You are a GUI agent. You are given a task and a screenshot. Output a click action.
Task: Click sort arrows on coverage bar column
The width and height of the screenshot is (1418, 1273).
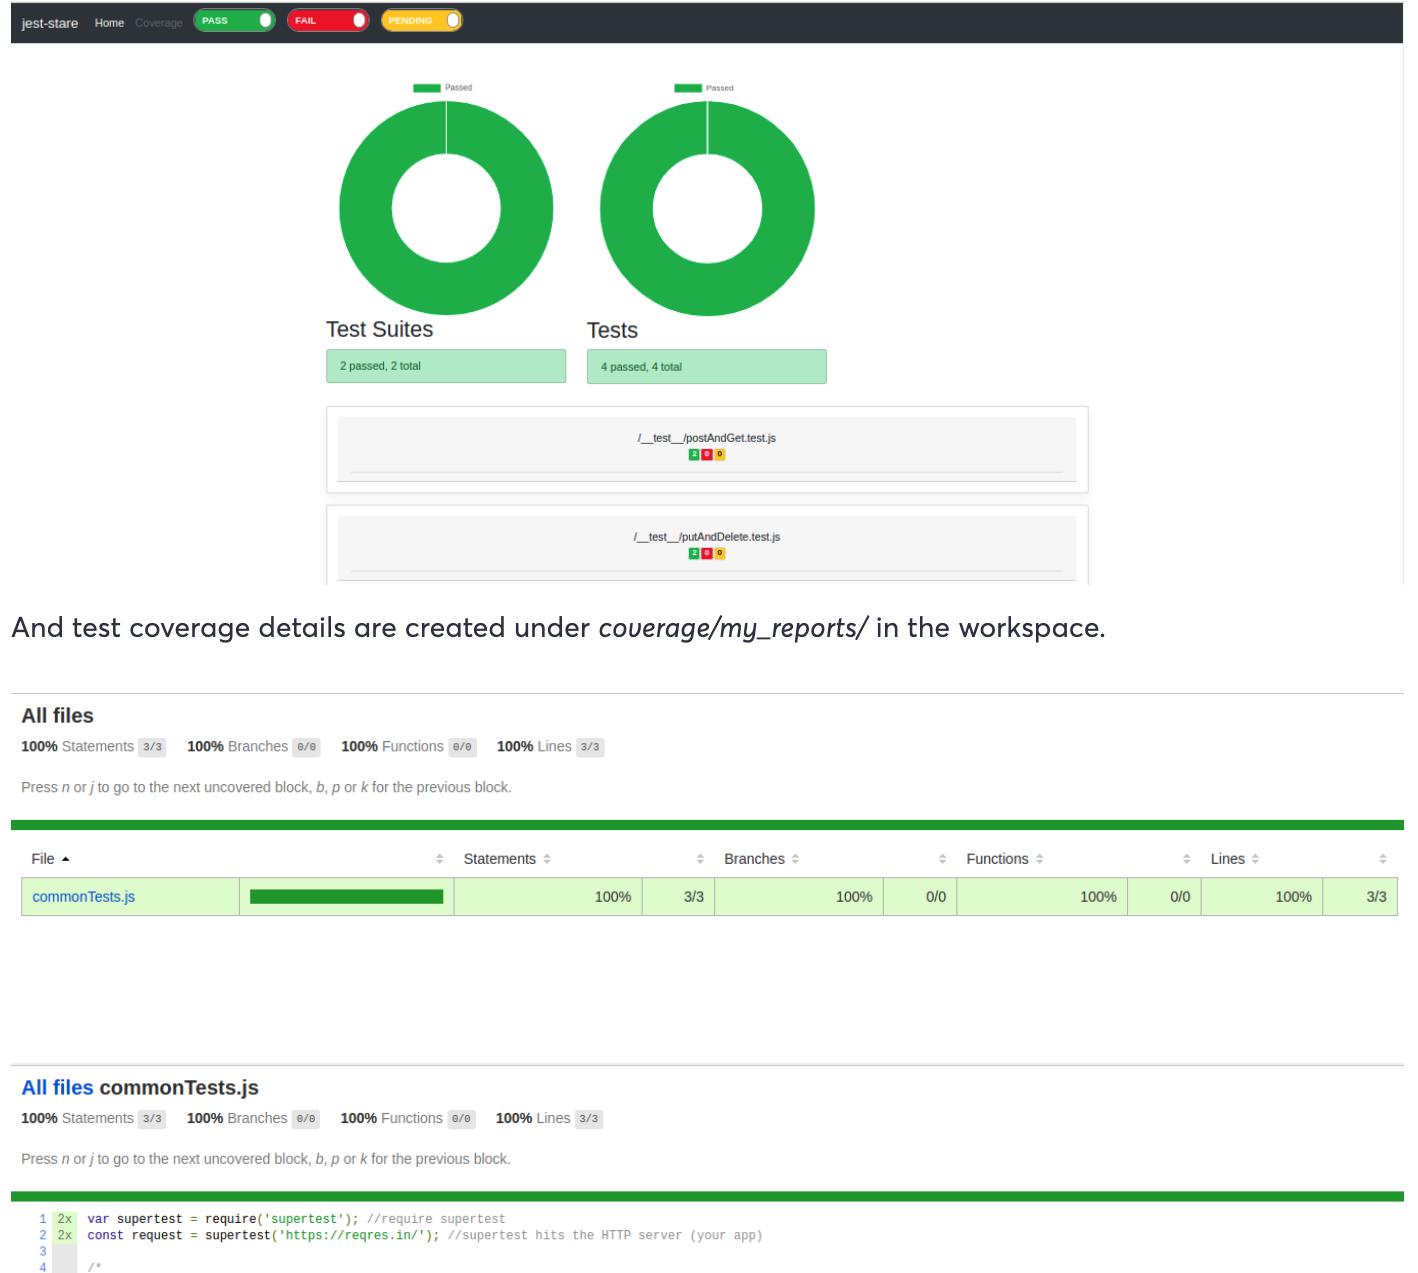point(439,859)
